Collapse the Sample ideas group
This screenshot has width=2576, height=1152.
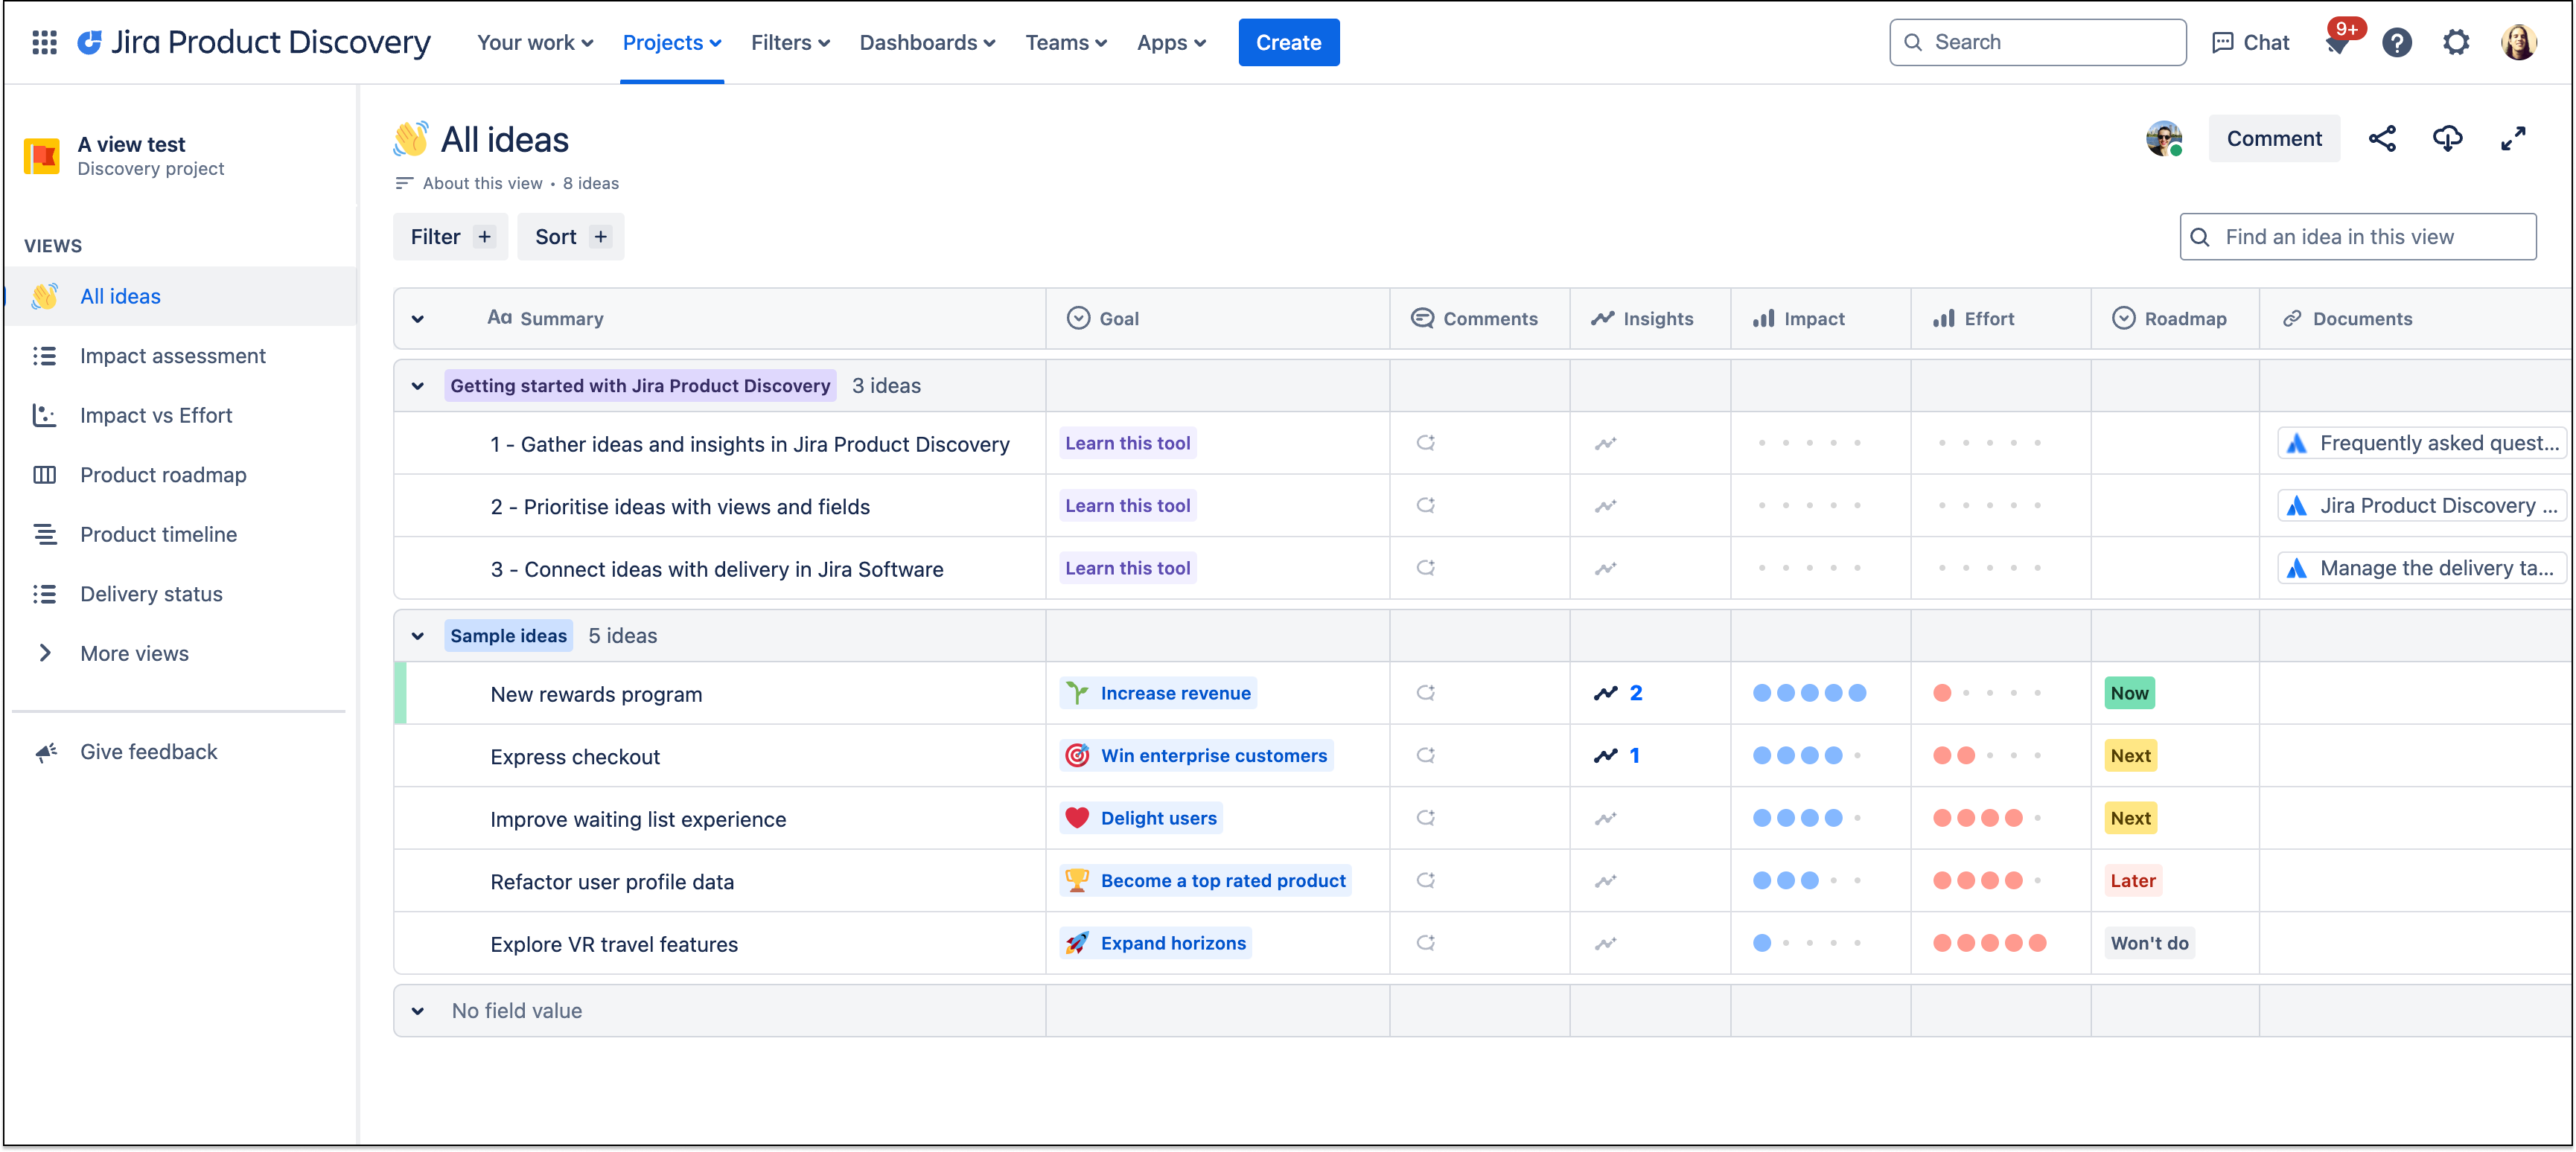click(418, 636)
